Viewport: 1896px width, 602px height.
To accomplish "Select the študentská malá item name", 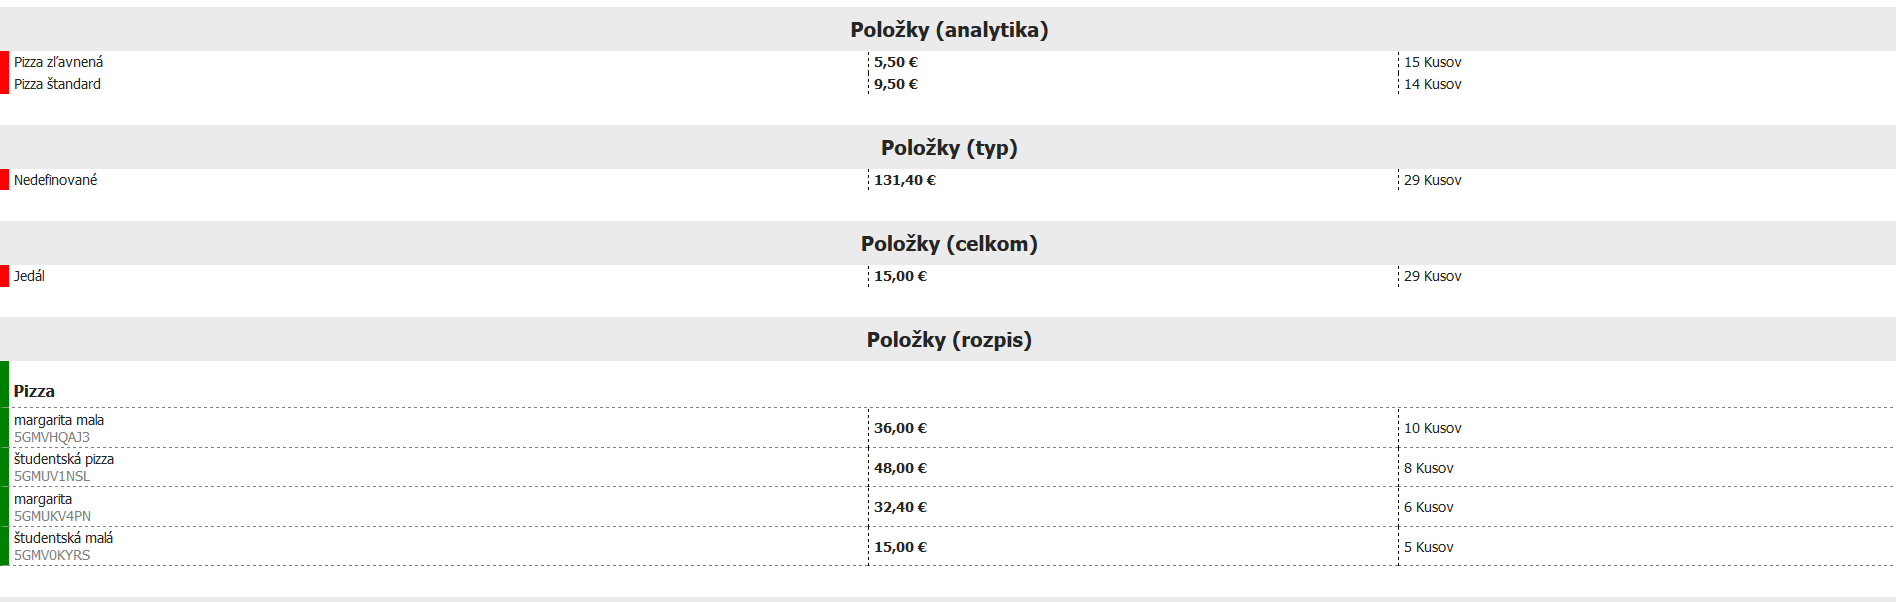I will (x=63, y=538).
